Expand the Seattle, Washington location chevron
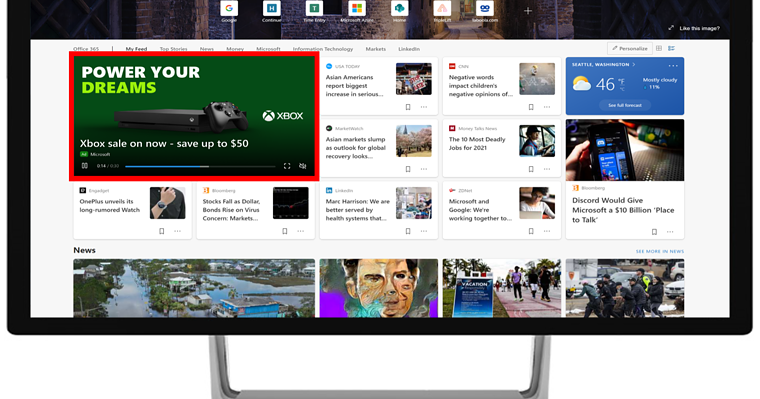Screen dimensions: 760x399 point(633,64)
